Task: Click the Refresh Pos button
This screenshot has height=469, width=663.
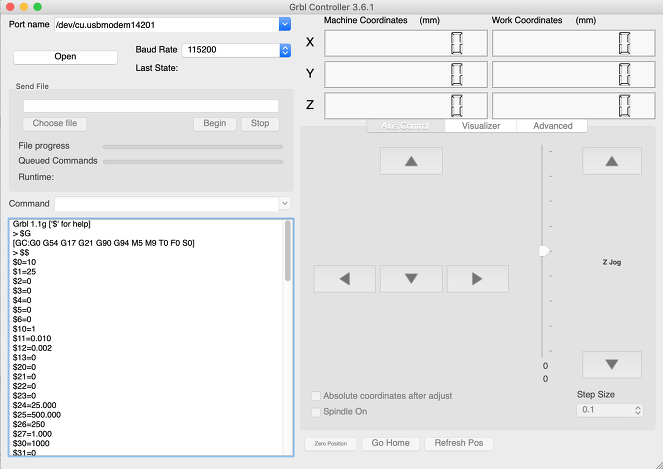Action: (459, 443)
